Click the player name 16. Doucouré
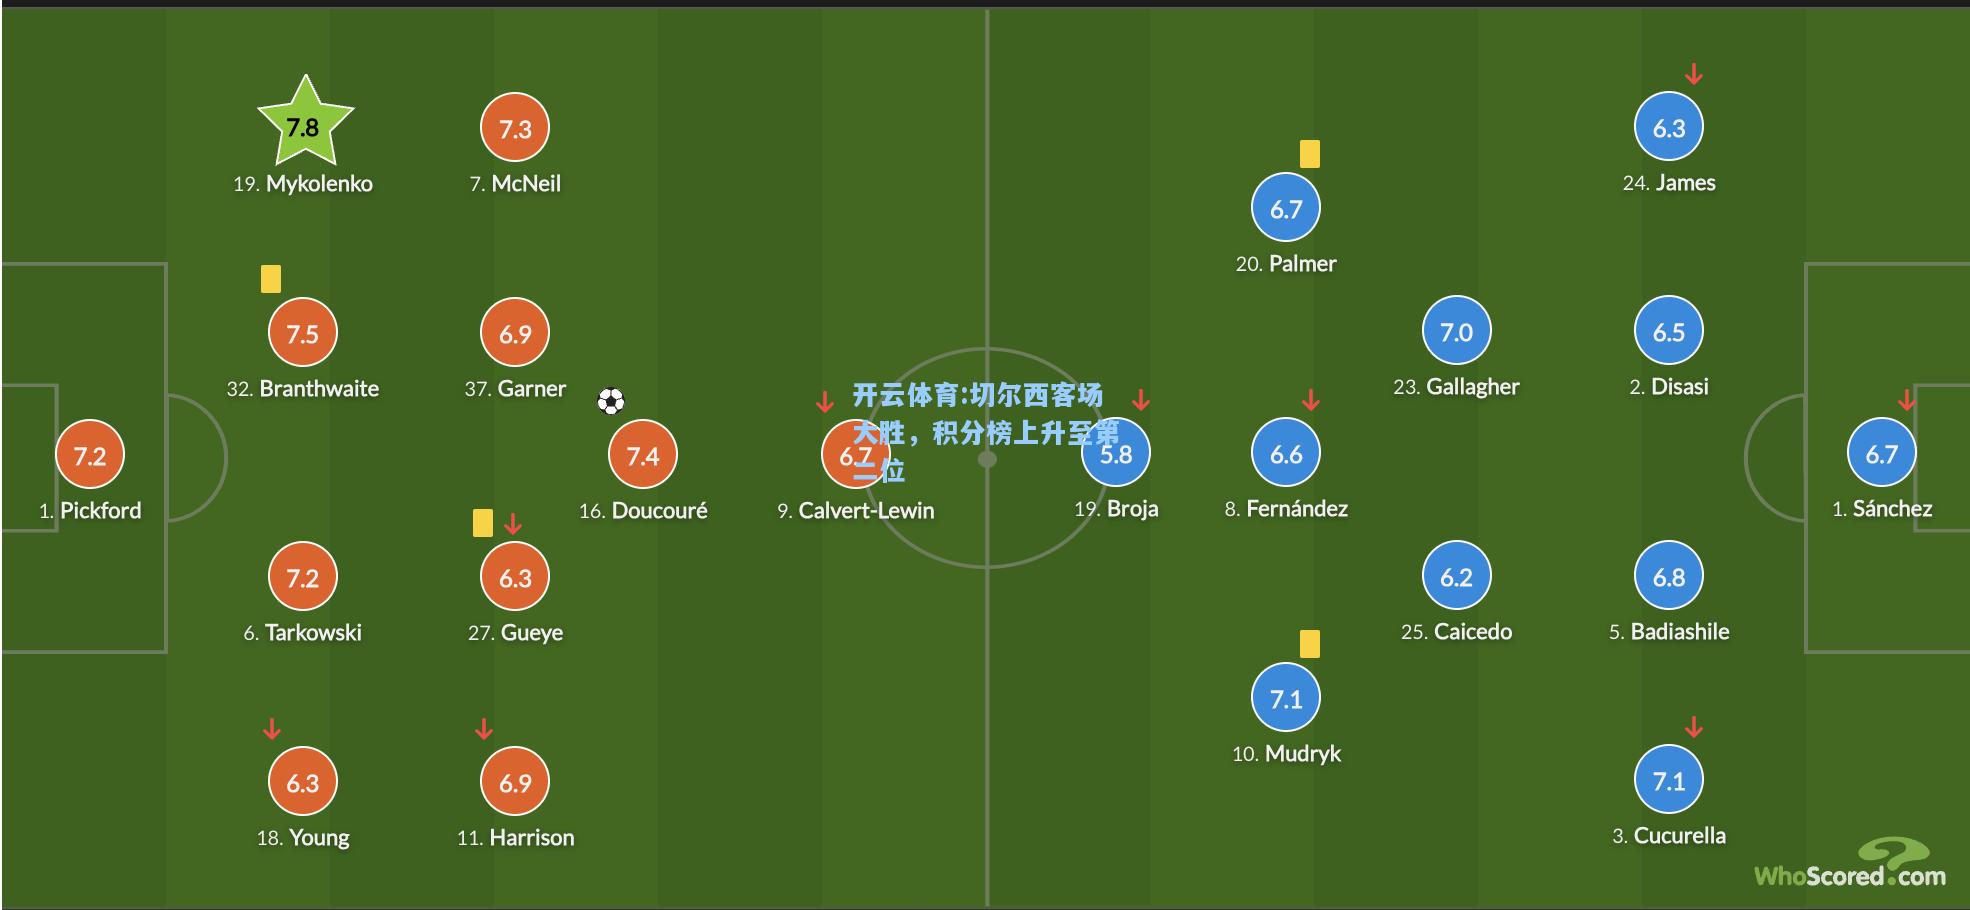Screen dimensions: 1970x910 (x=643, y=511)
